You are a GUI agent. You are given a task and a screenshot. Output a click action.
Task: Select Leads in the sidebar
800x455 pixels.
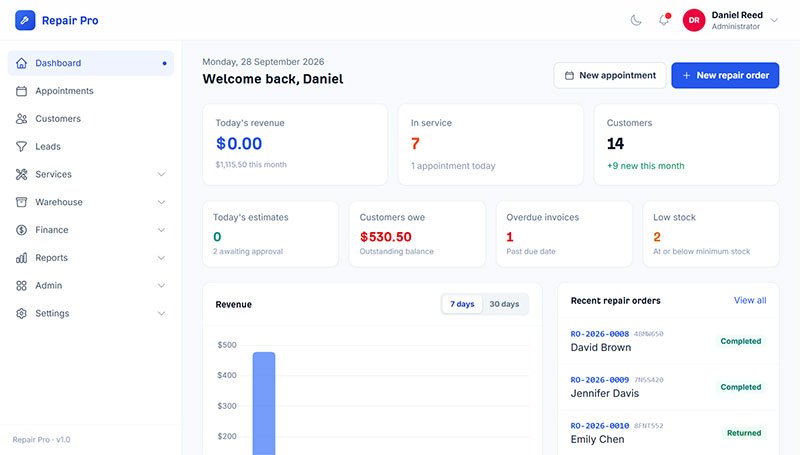(x=91, y=146)
